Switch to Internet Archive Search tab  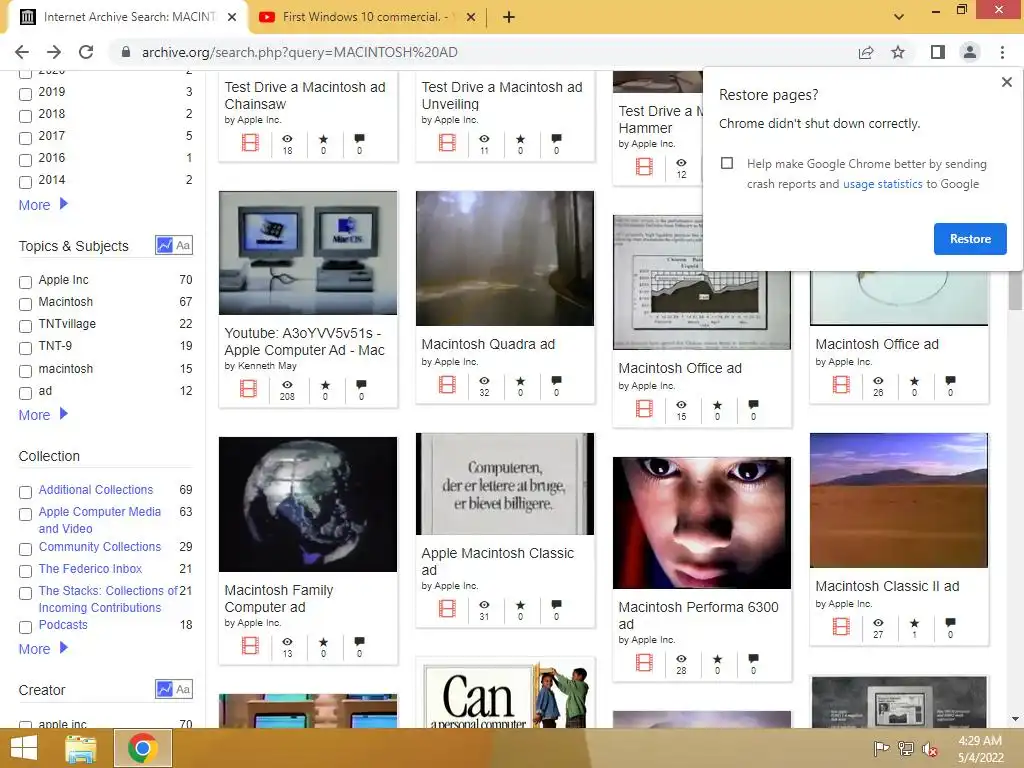[129, 17]
